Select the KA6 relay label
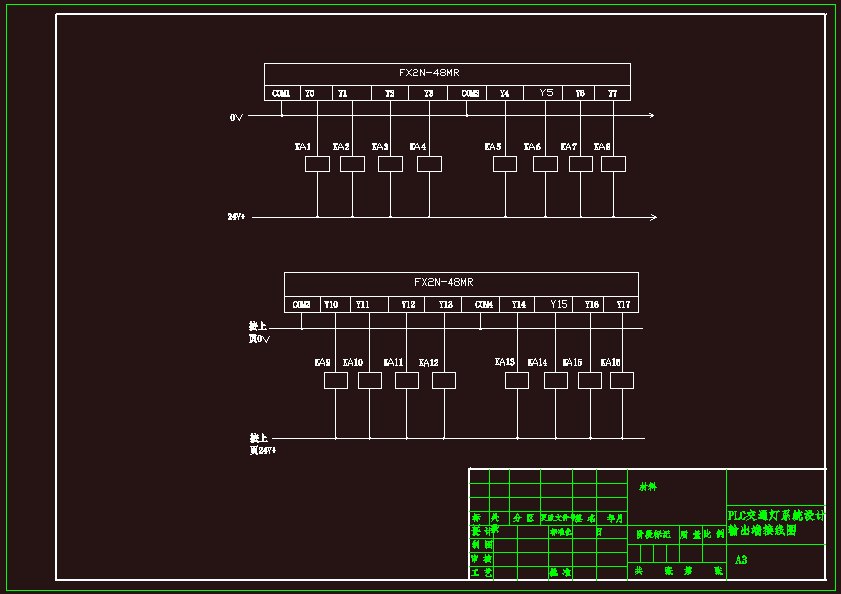The height and width of the screenshot is (594, 841). tap(533, 146)
